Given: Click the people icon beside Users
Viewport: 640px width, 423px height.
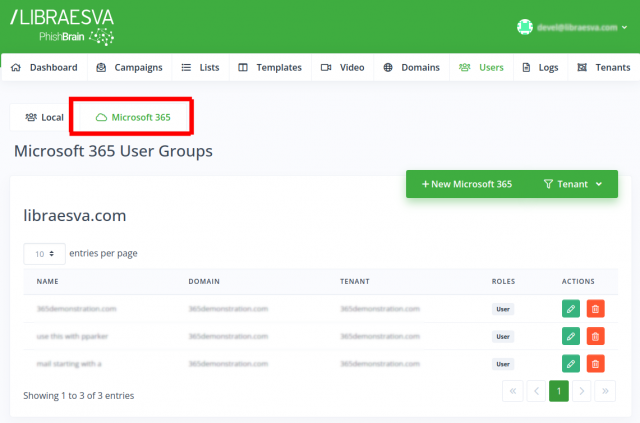Looking at the screenshot, I should click(x=464, y=67).
